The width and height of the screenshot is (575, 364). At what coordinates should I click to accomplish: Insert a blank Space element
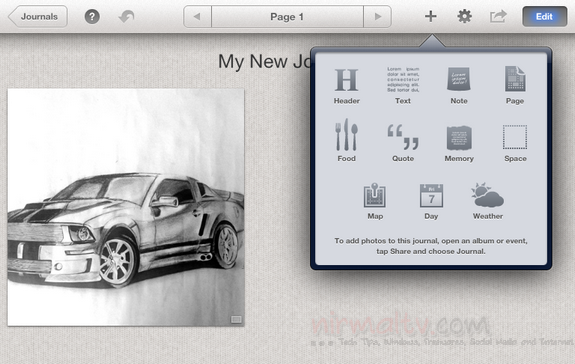[x=515, y=143]
